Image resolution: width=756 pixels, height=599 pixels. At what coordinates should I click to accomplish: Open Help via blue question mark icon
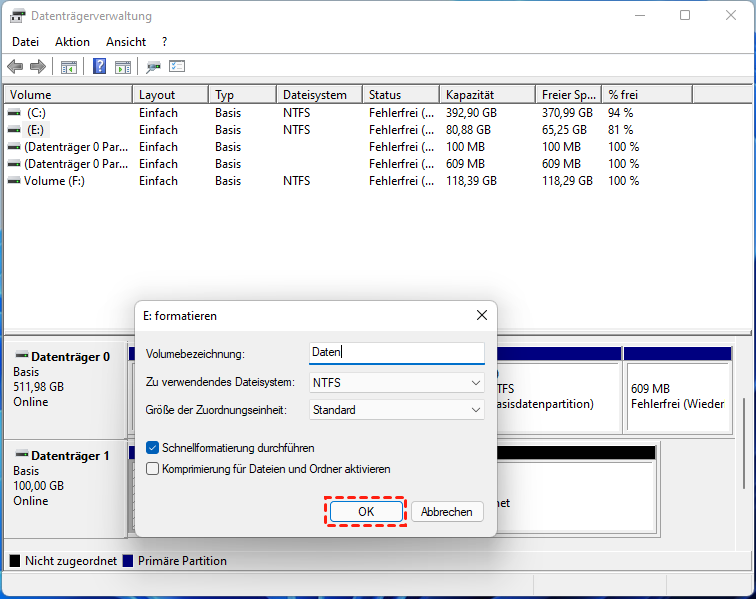tap(100, 67)
